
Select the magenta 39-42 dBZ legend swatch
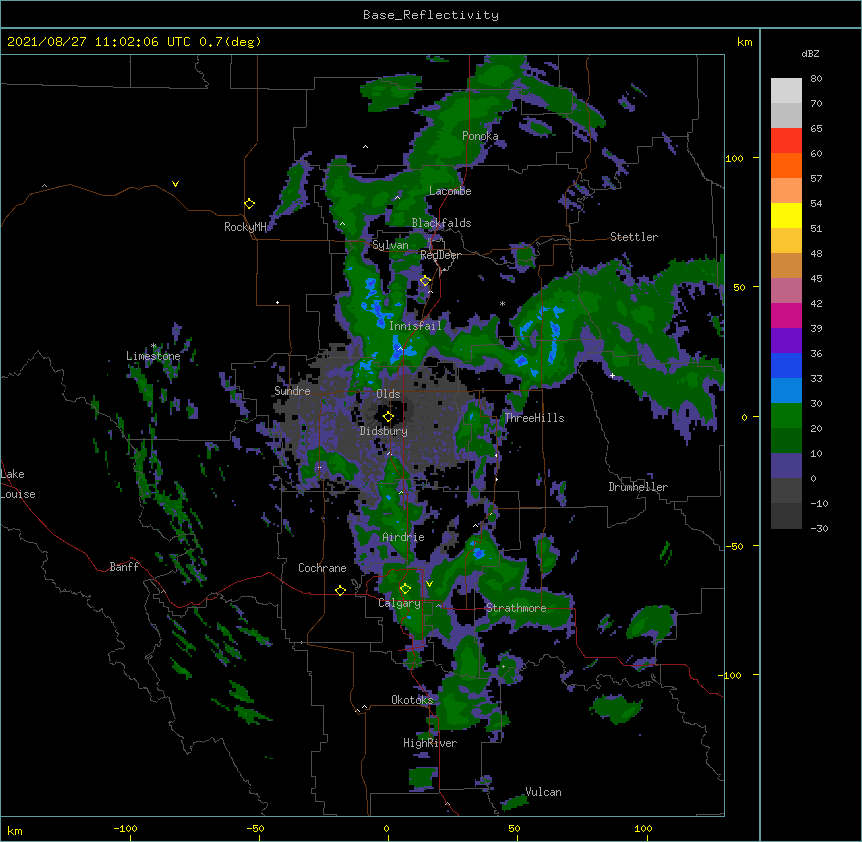point(786,315)
